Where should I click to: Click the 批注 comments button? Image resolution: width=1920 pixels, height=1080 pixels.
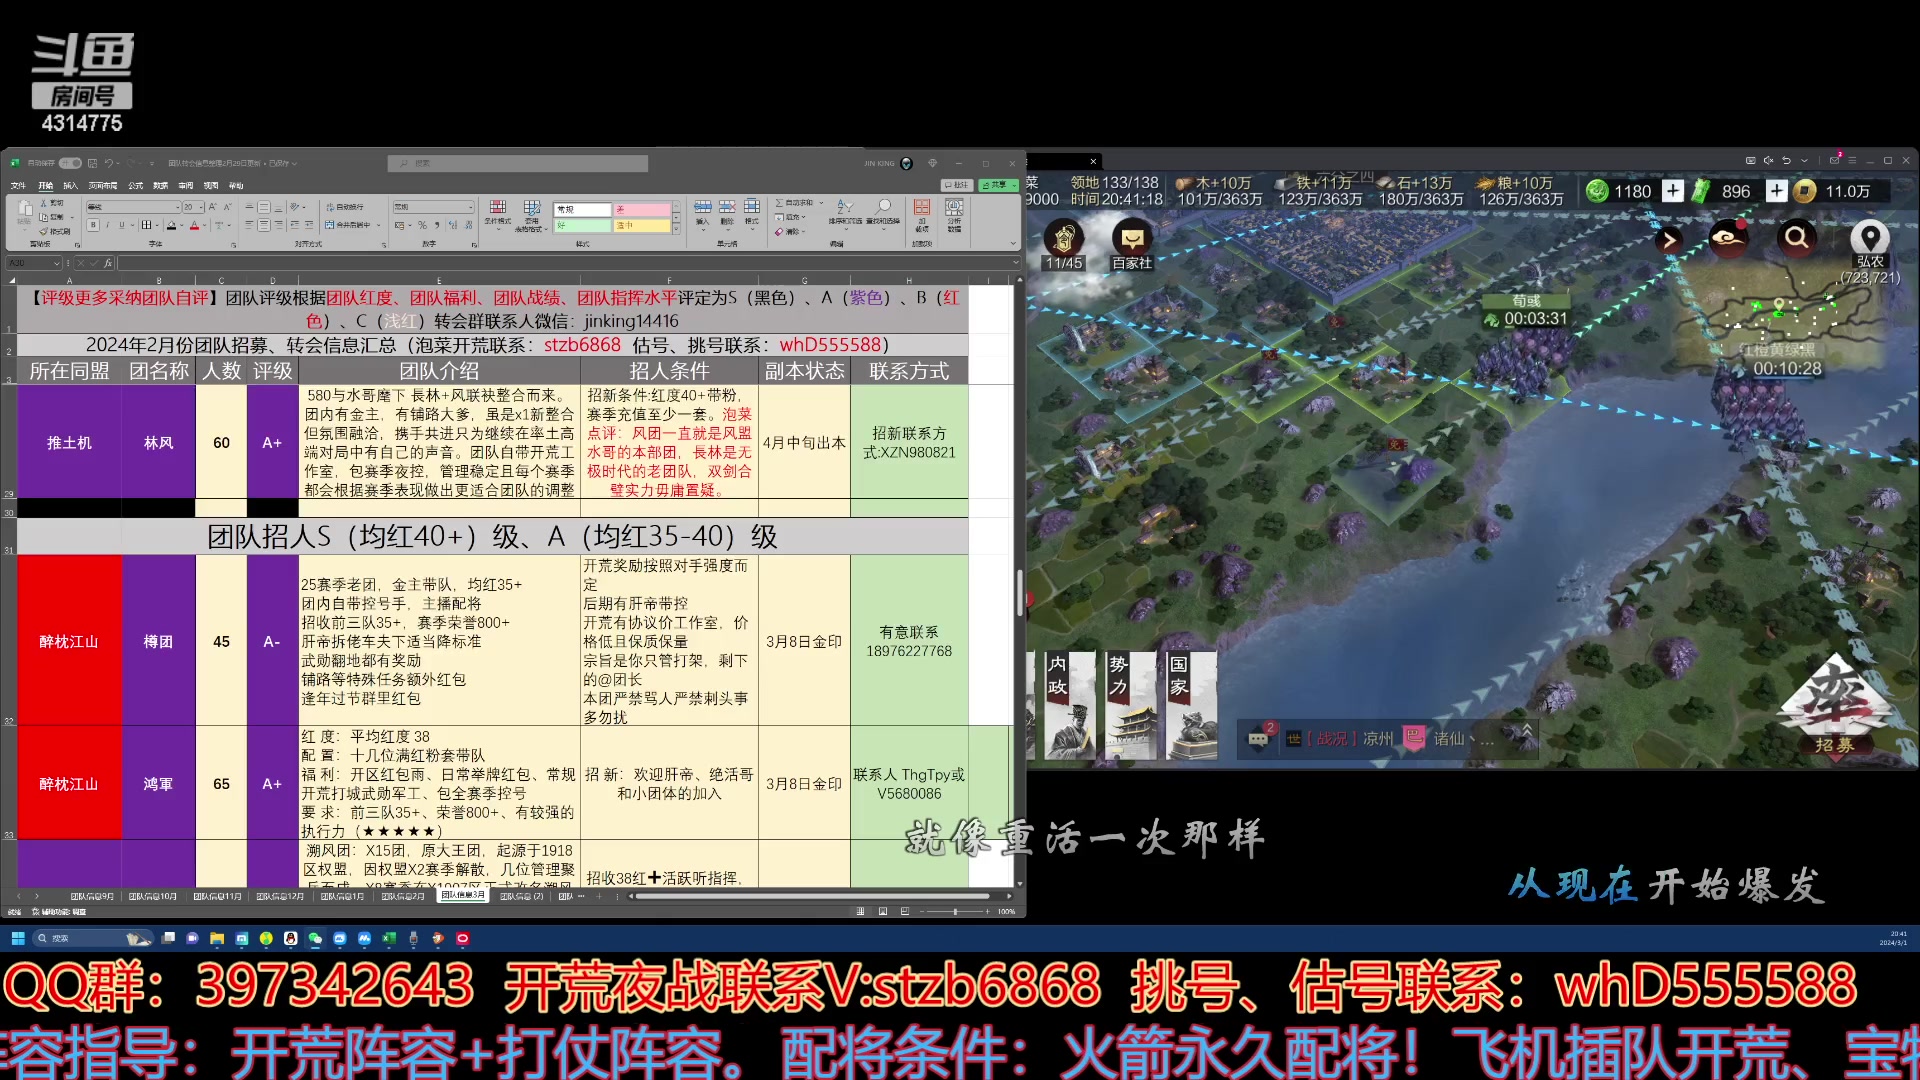(x=956, y=185)
